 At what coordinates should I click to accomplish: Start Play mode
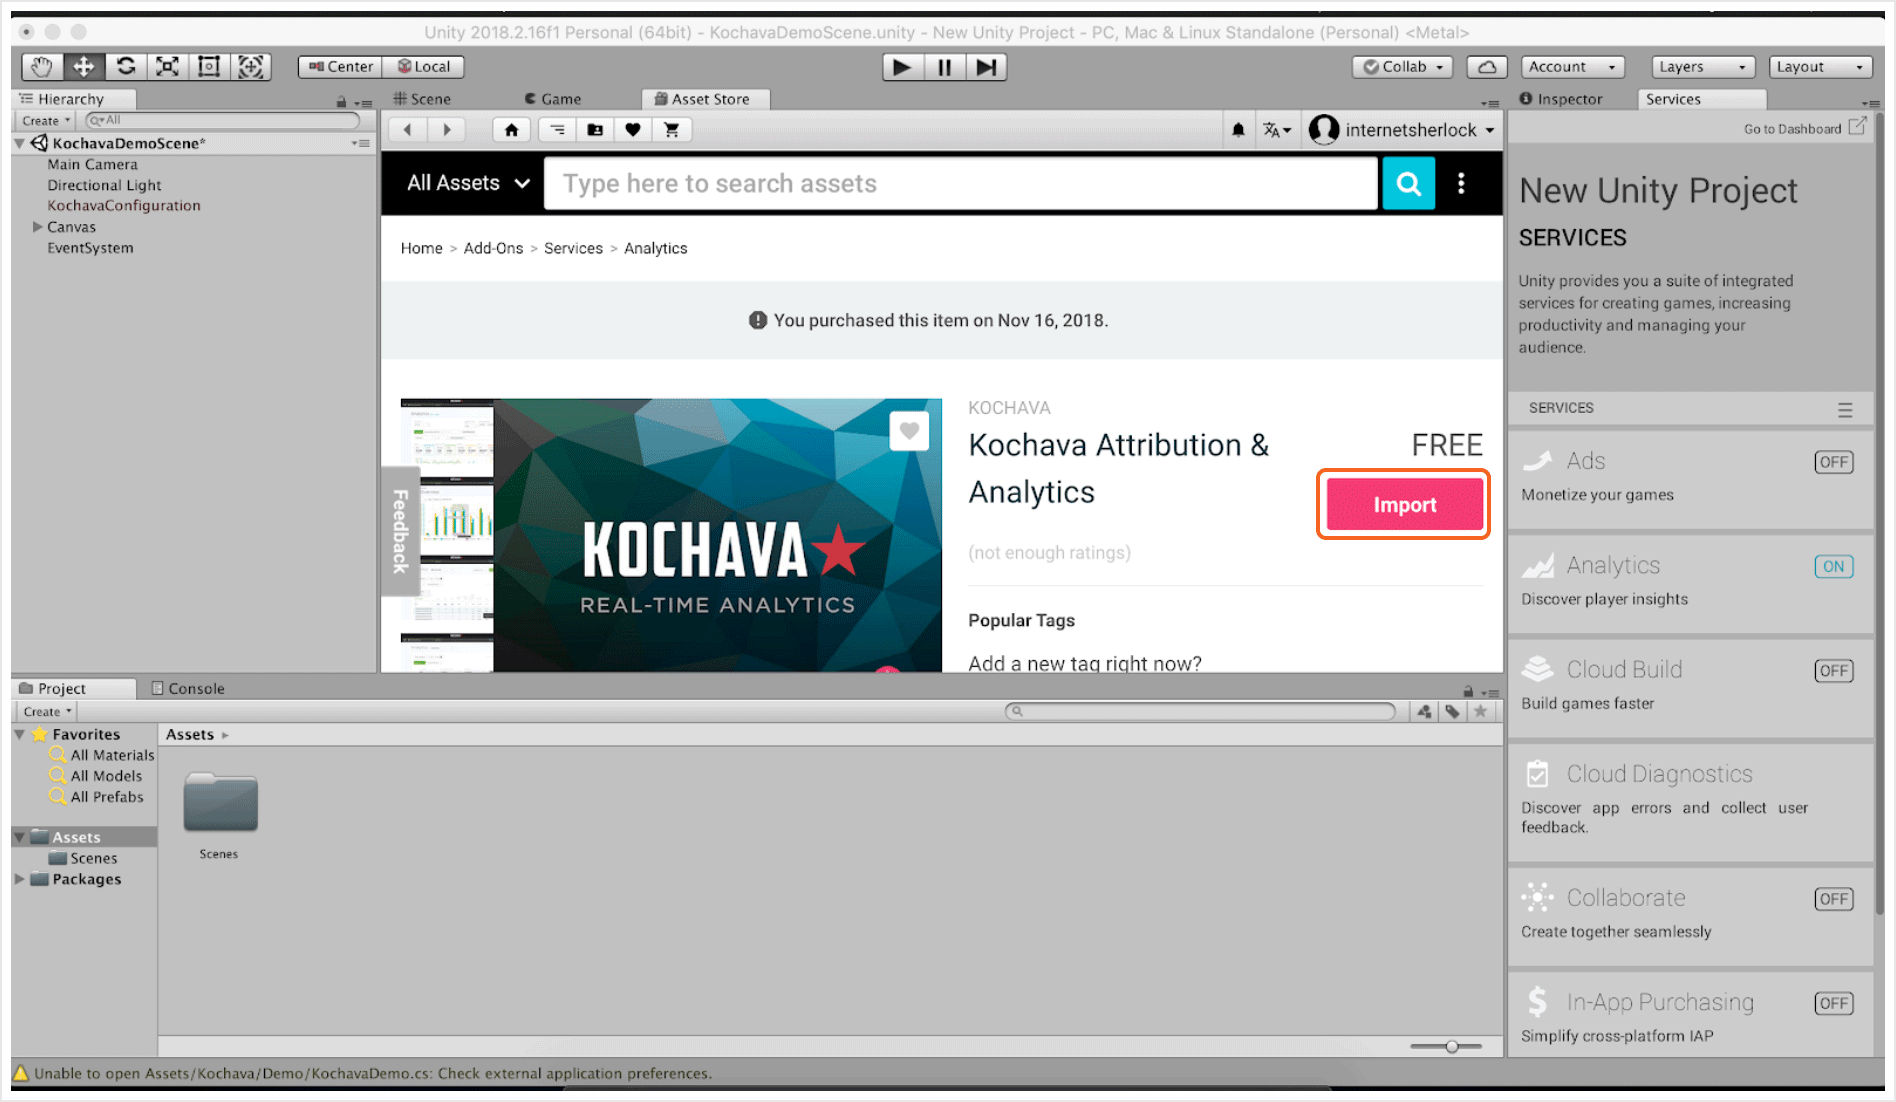click(902, 67)
